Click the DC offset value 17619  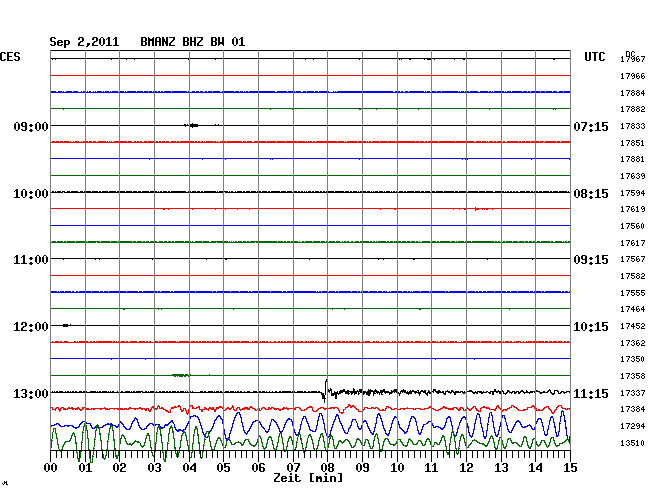[633, 209]
